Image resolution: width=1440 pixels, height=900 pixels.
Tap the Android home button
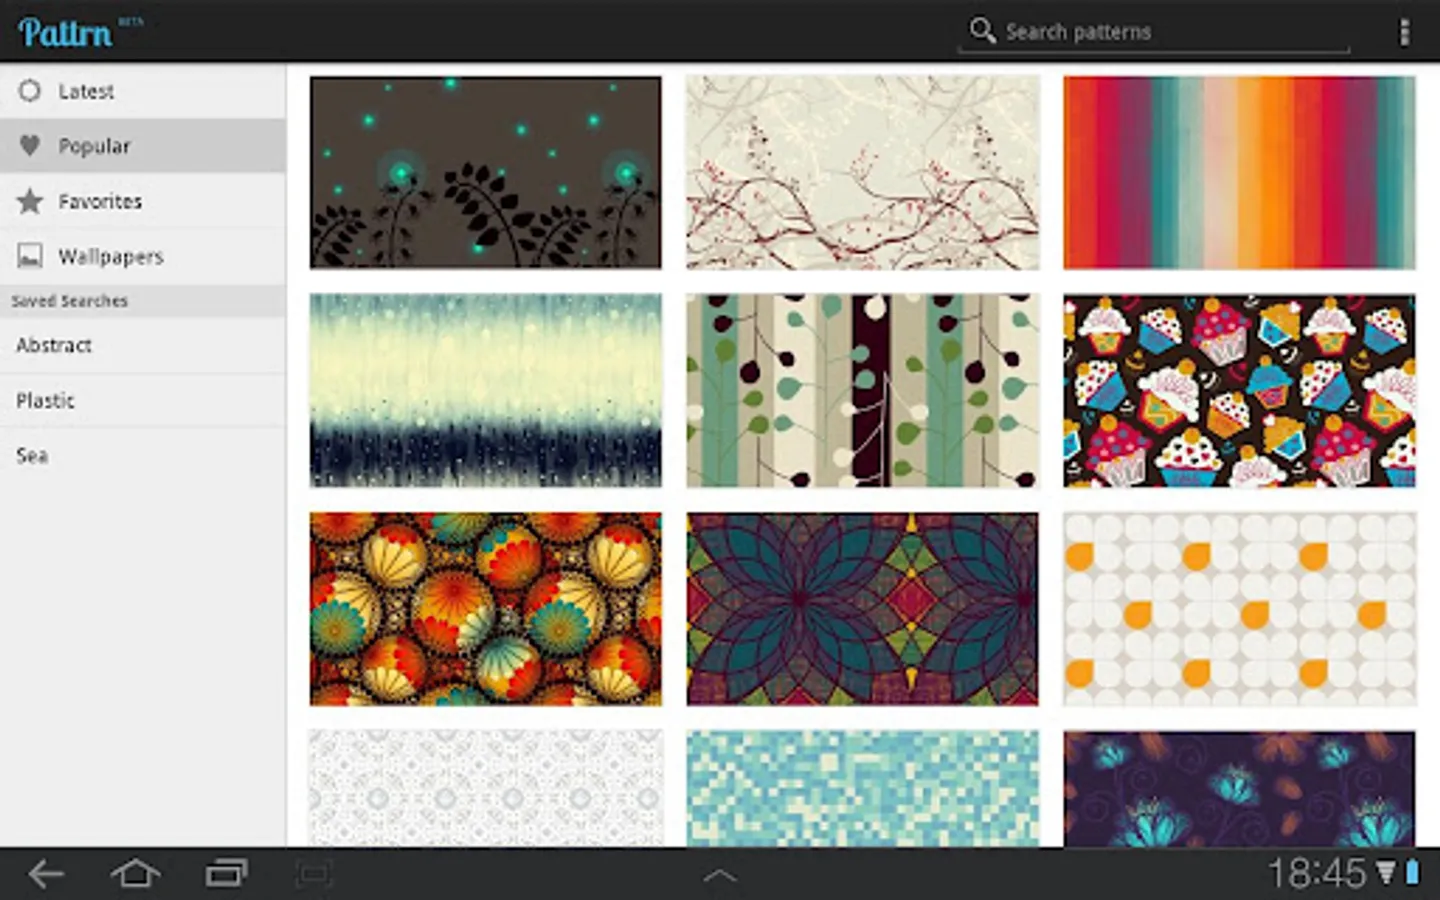coord(135,874)
